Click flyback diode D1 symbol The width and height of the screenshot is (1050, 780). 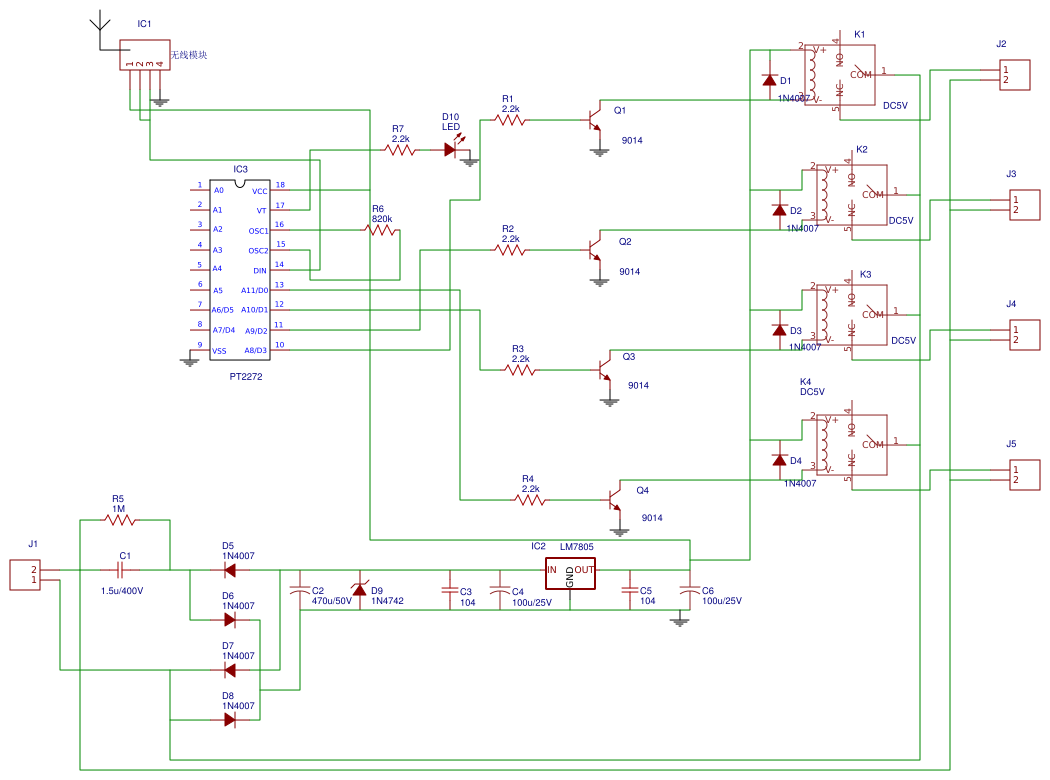point(770,80)
